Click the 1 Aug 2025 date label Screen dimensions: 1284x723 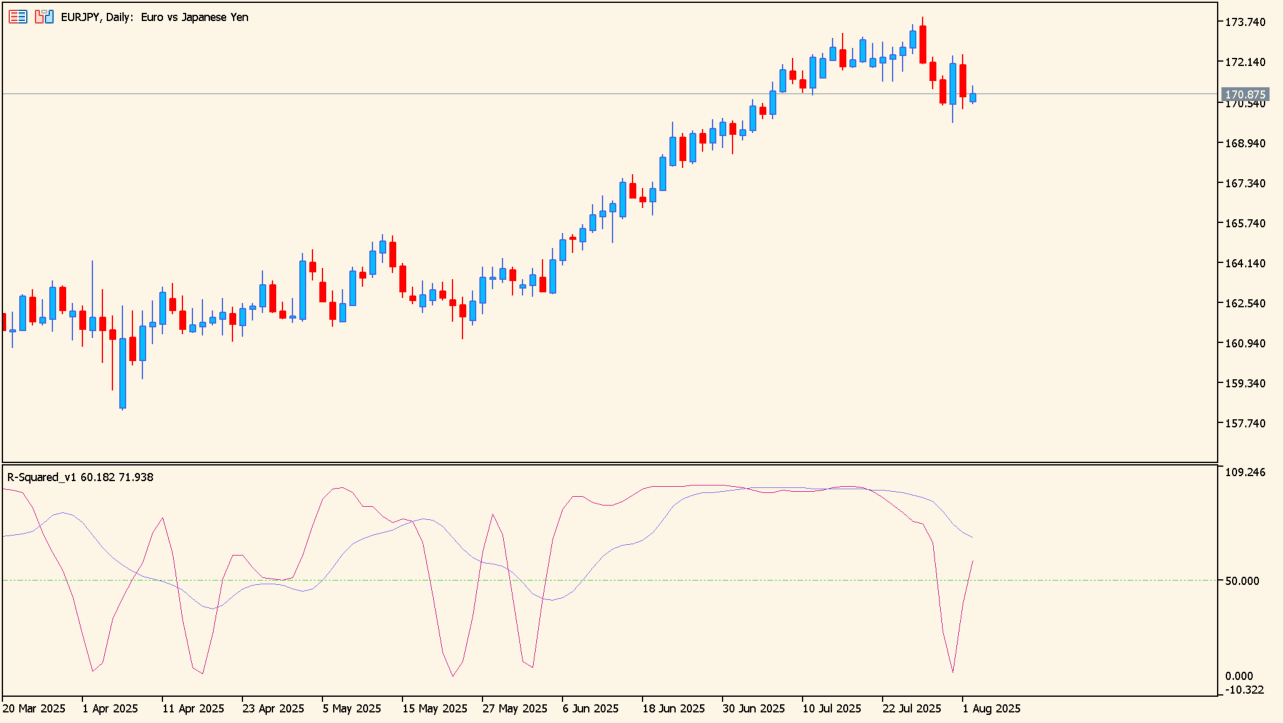coord(991,708)
